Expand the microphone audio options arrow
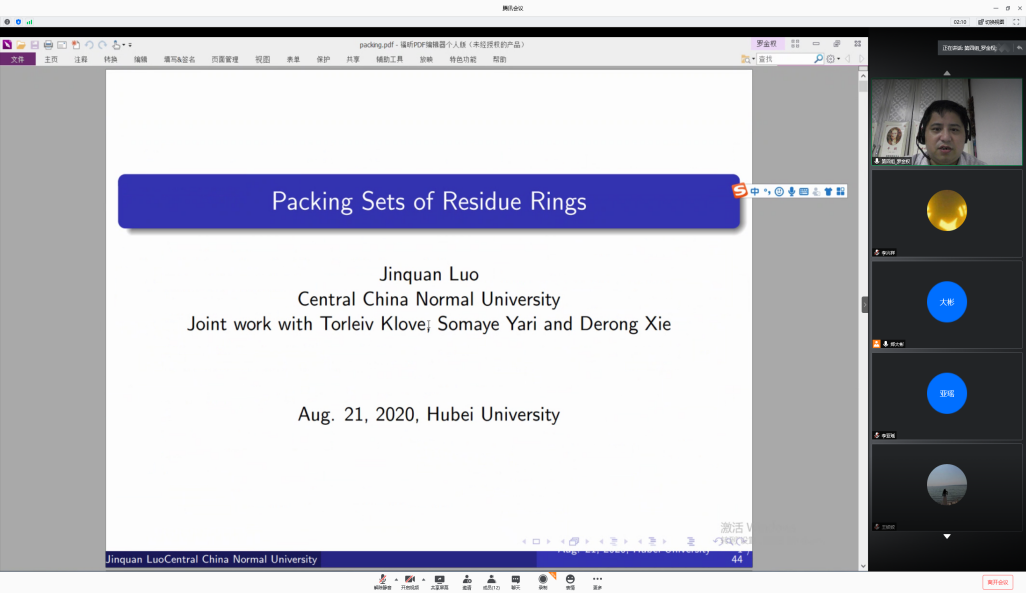 click(396, 579)
